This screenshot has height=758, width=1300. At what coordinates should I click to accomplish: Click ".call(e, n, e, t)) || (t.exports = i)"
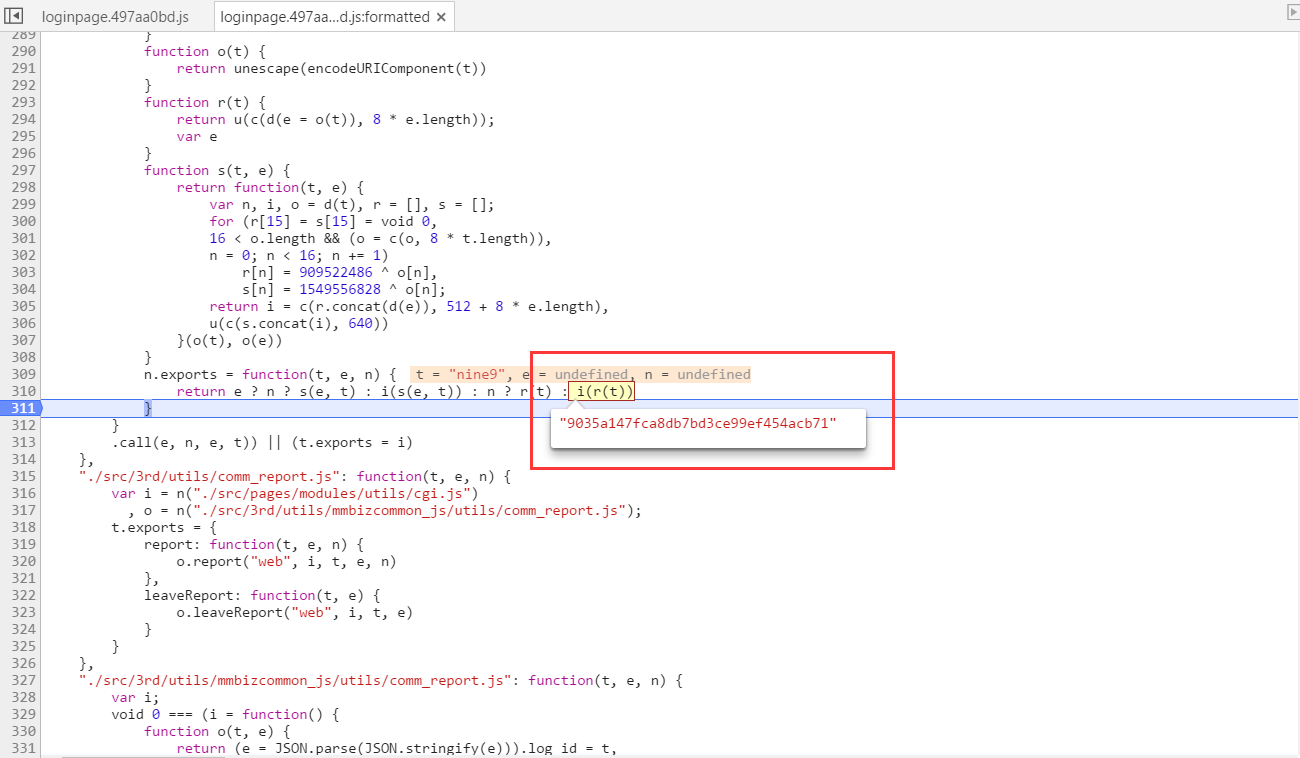[x=262, y=442]
